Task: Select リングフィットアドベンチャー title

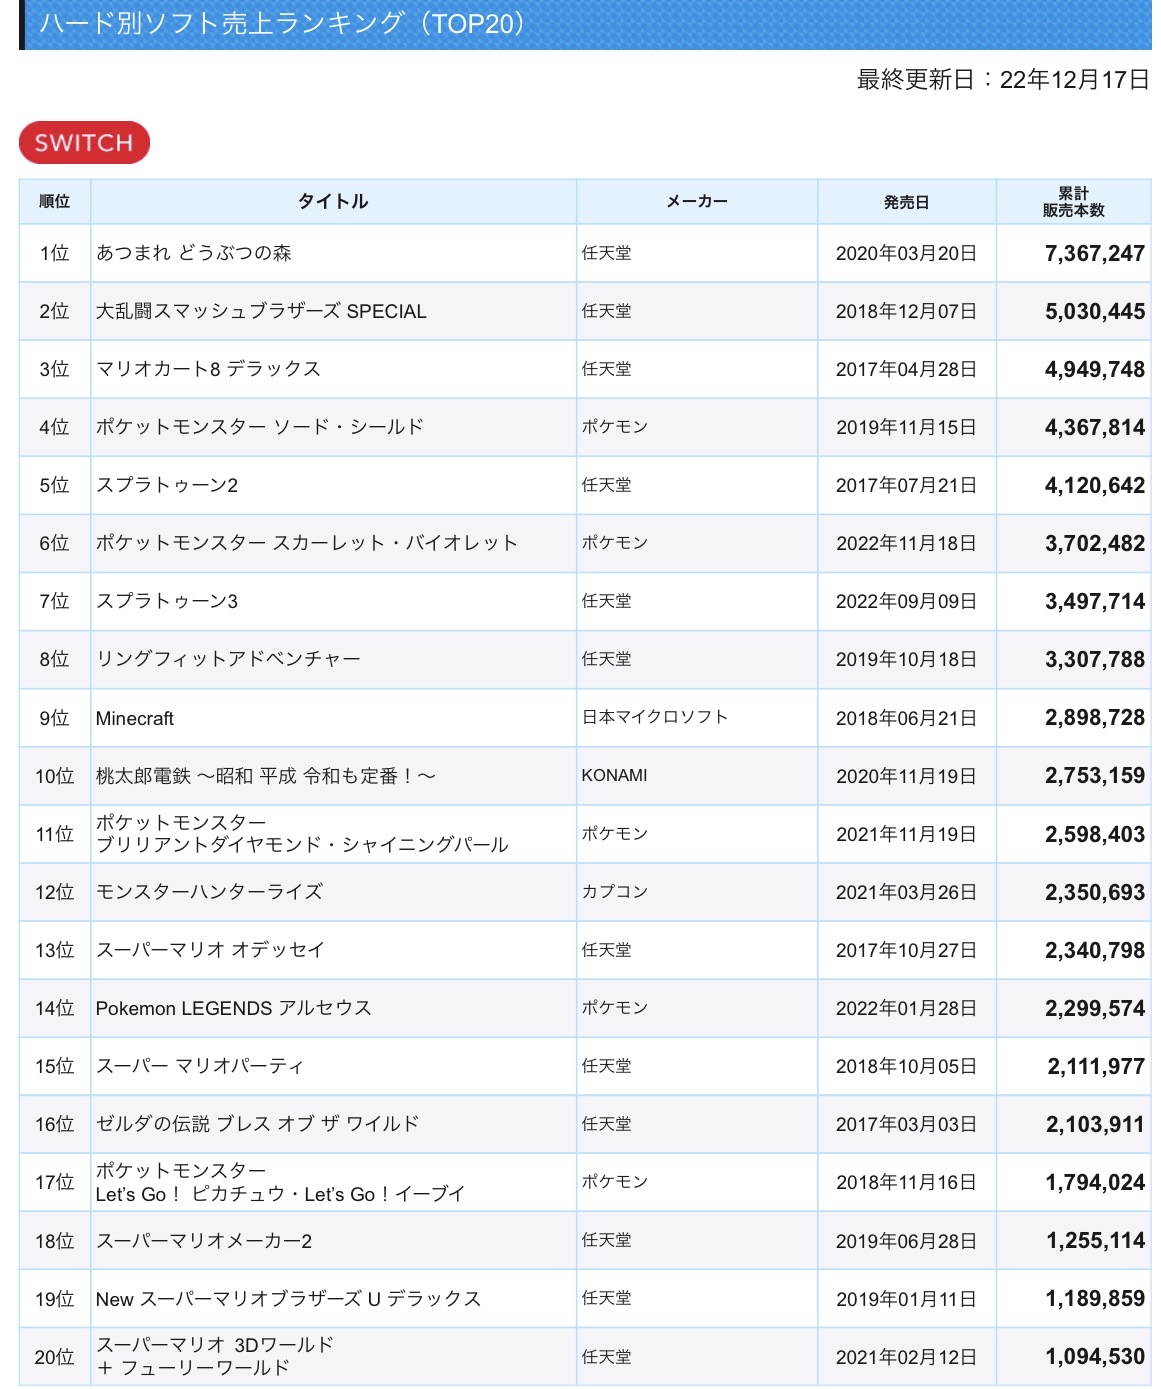Action: (228, 659)
